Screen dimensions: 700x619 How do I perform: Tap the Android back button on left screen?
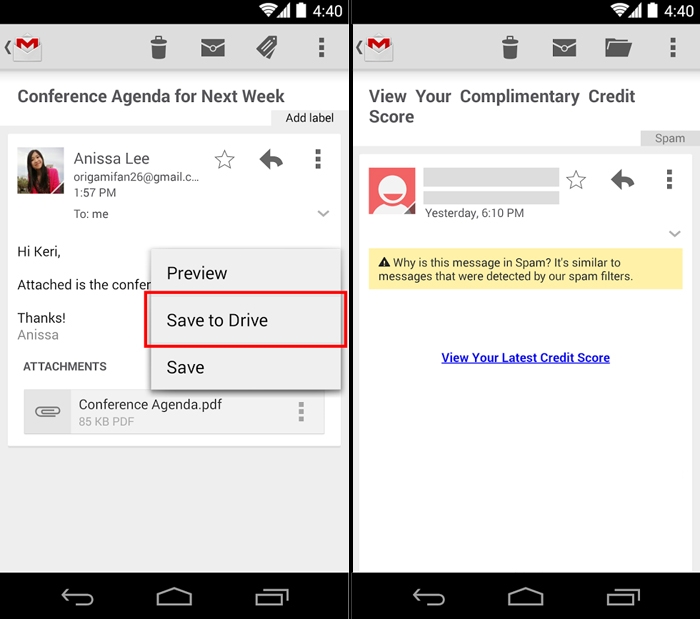pos(77,597)
